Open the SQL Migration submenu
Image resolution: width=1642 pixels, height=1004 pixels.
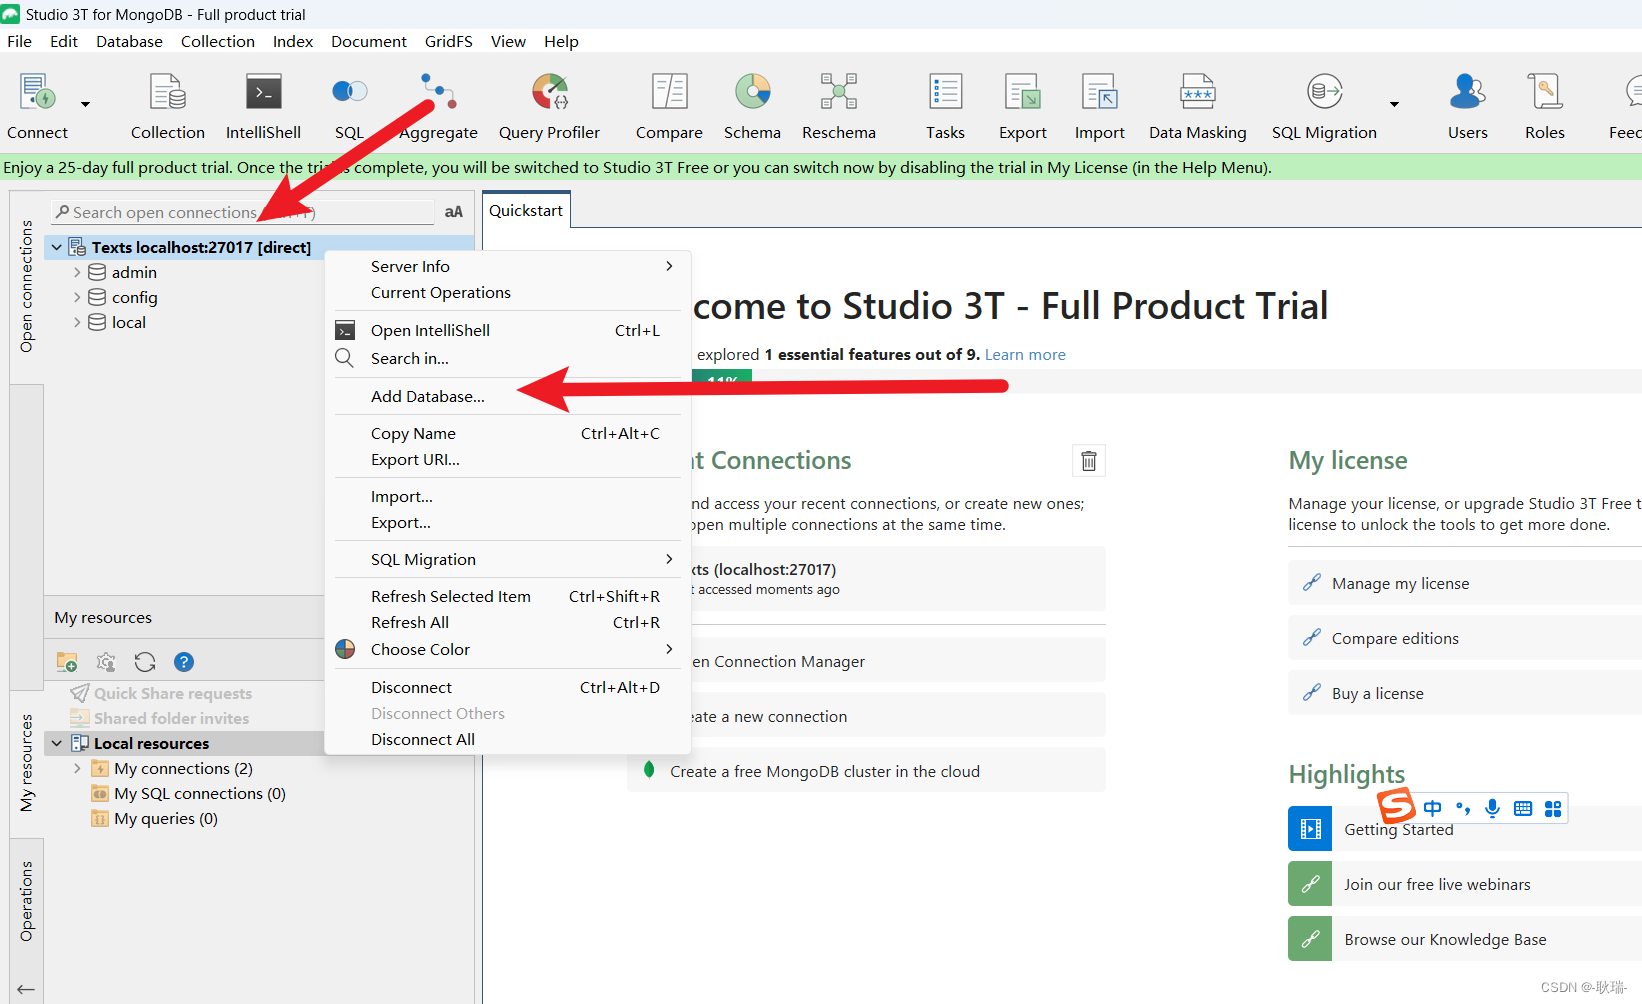(x=508, y=559)
